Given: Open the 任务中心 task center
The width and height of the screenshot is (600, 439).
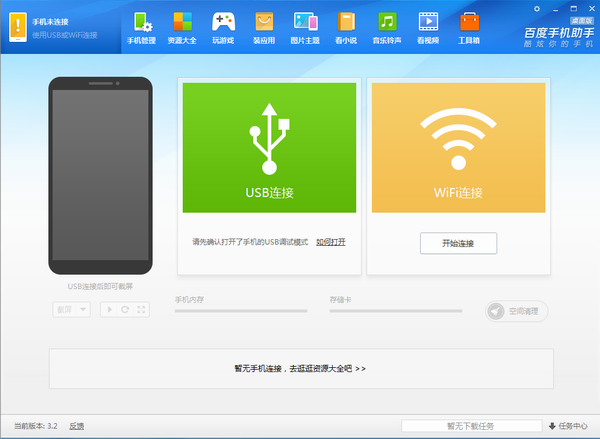Looking at the screenshot, I should point(568,426).
